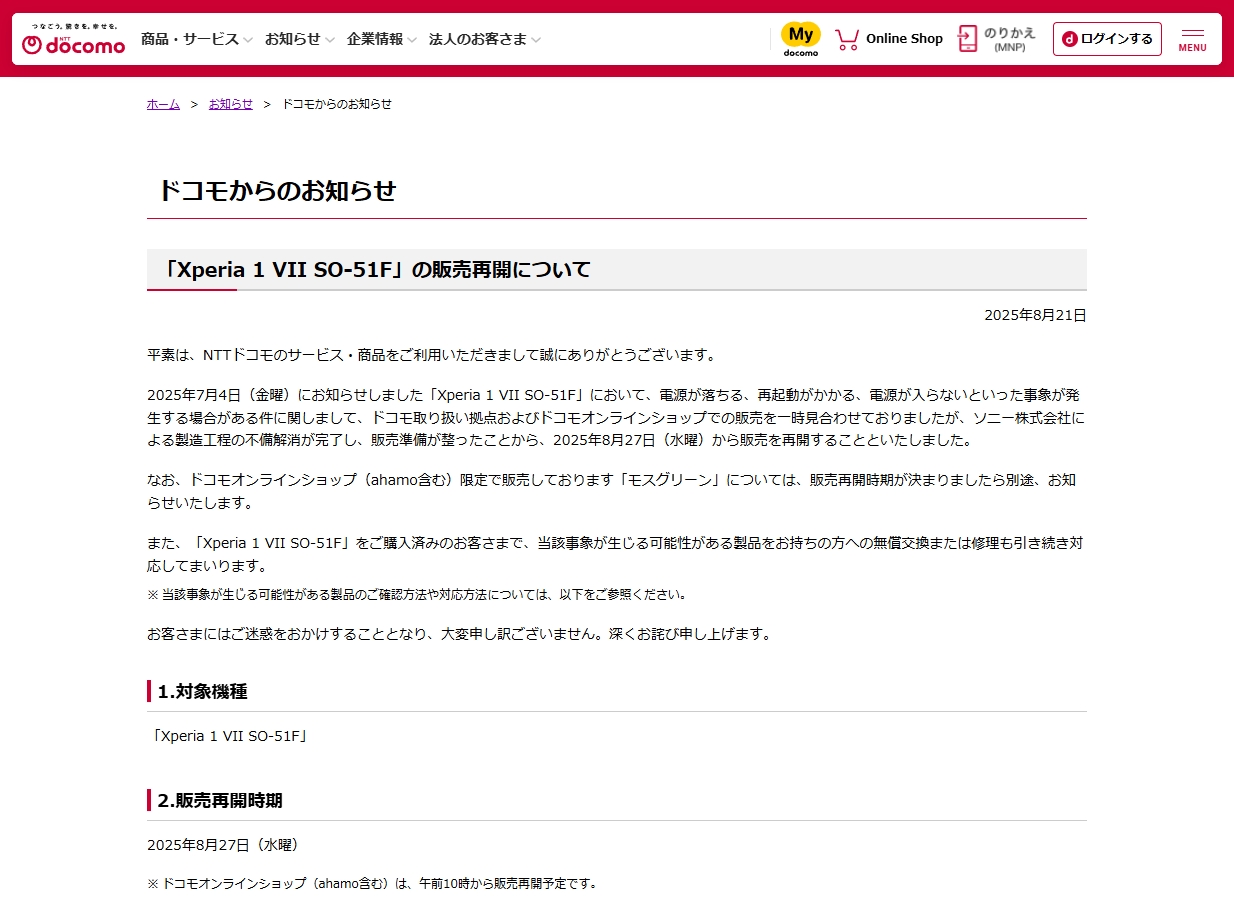Screen dimensions: 1234x916
Task: Click the ログインする button label
Action: [x=1117, y=39]
